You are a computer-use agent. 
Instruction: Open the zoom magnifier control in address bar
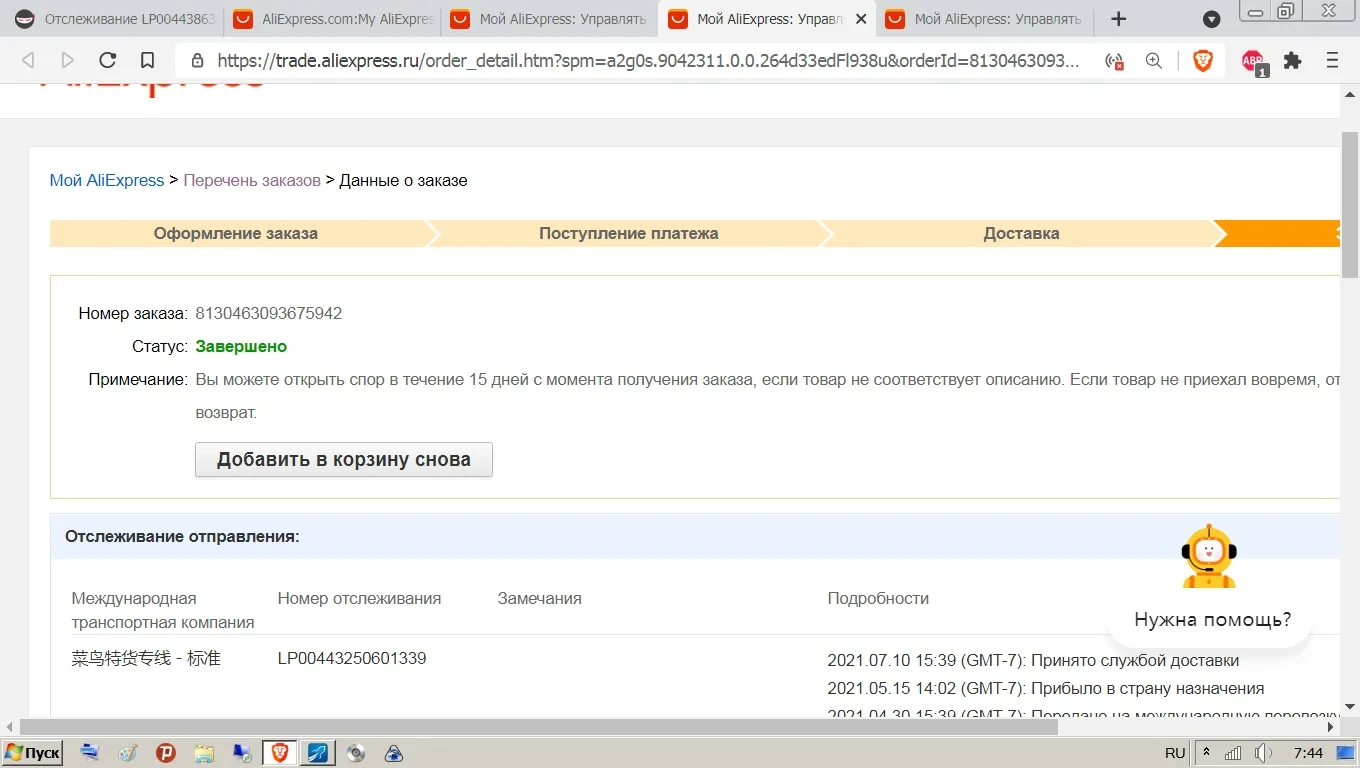tap(1154, 61)
